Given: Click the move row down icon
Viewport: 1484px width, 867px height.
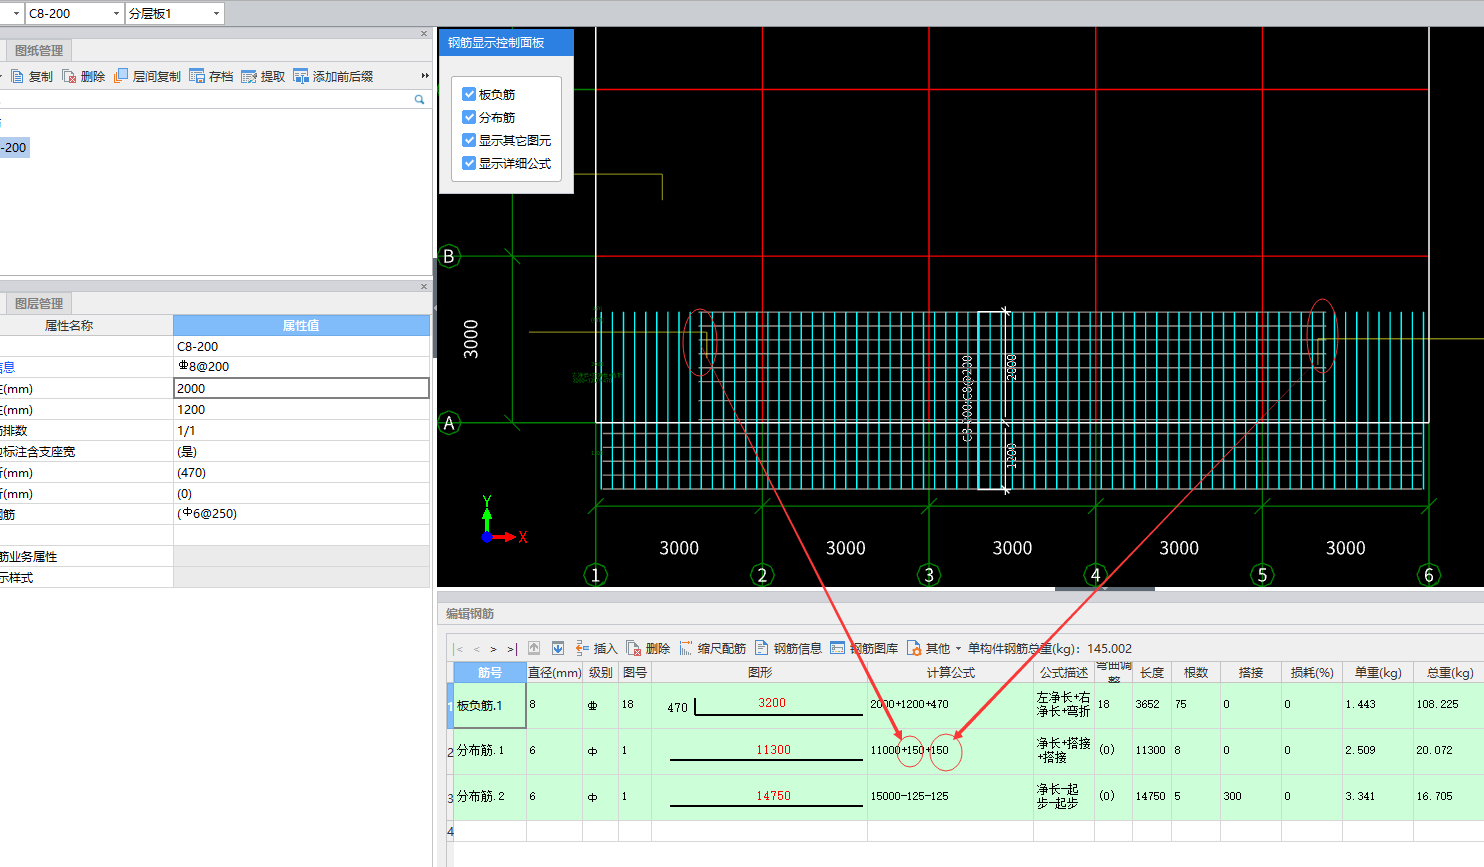Looking at the screenshot, I should point(558,648).
